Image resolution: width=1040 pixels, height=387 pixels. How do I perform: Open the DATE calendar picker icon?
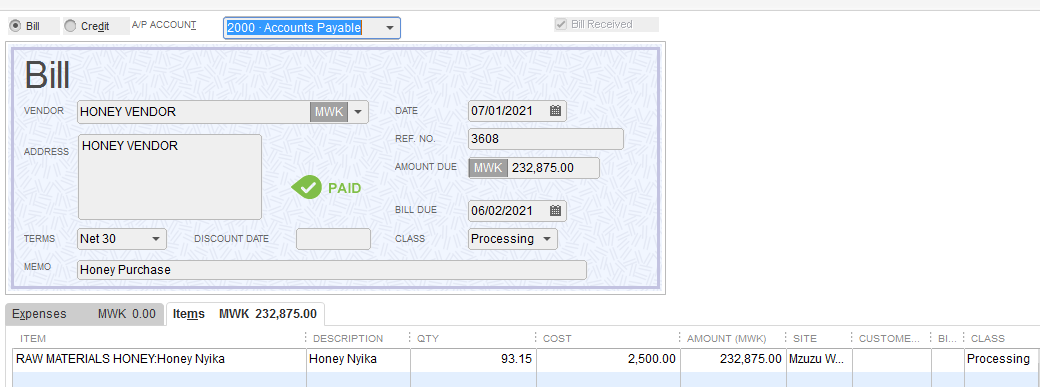click(556, 111)
